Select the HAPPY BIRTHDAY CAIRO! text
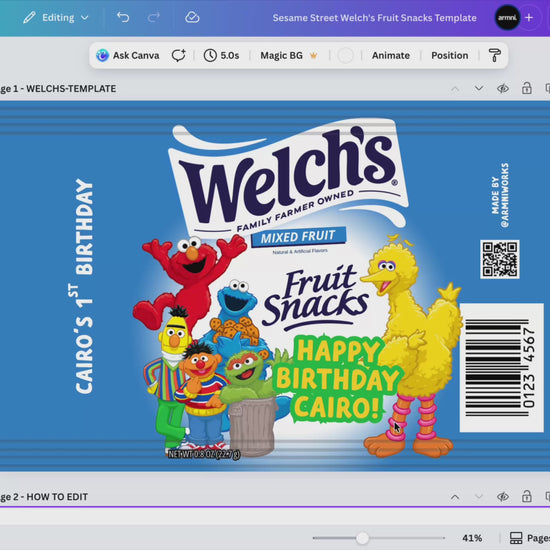This screenshot has width=550, height=550. point(337,379)
